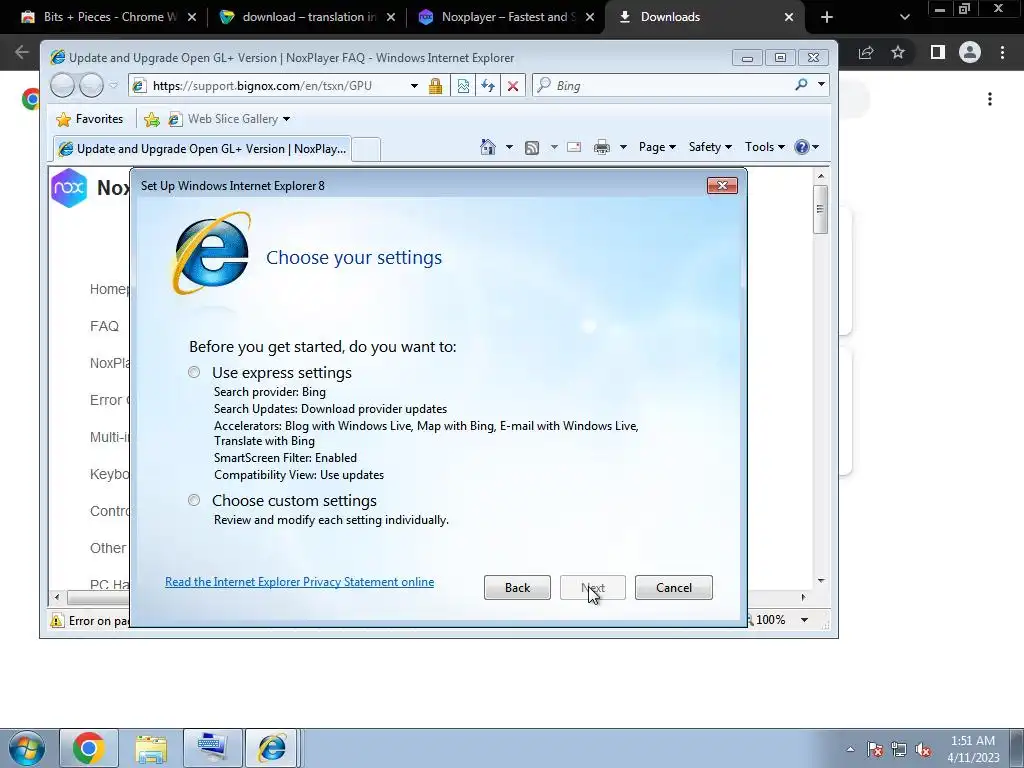Switch to Noxplayer Chrome tab
The image size is (1024, 768).
click(505, 17)
